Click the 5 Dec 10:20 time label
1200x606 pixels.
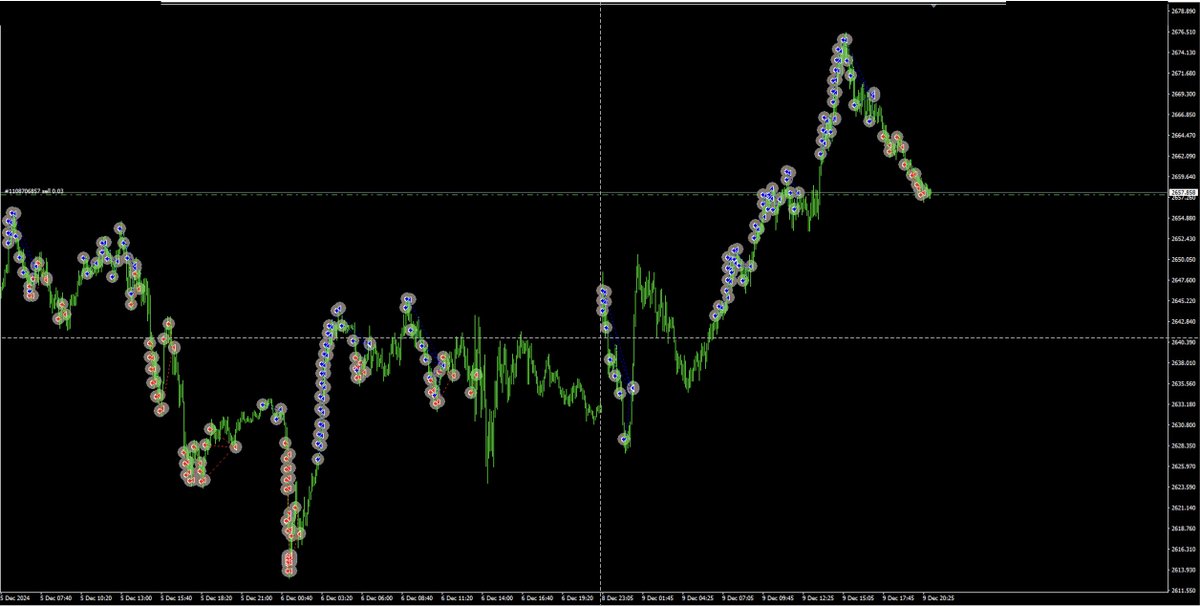96,598
